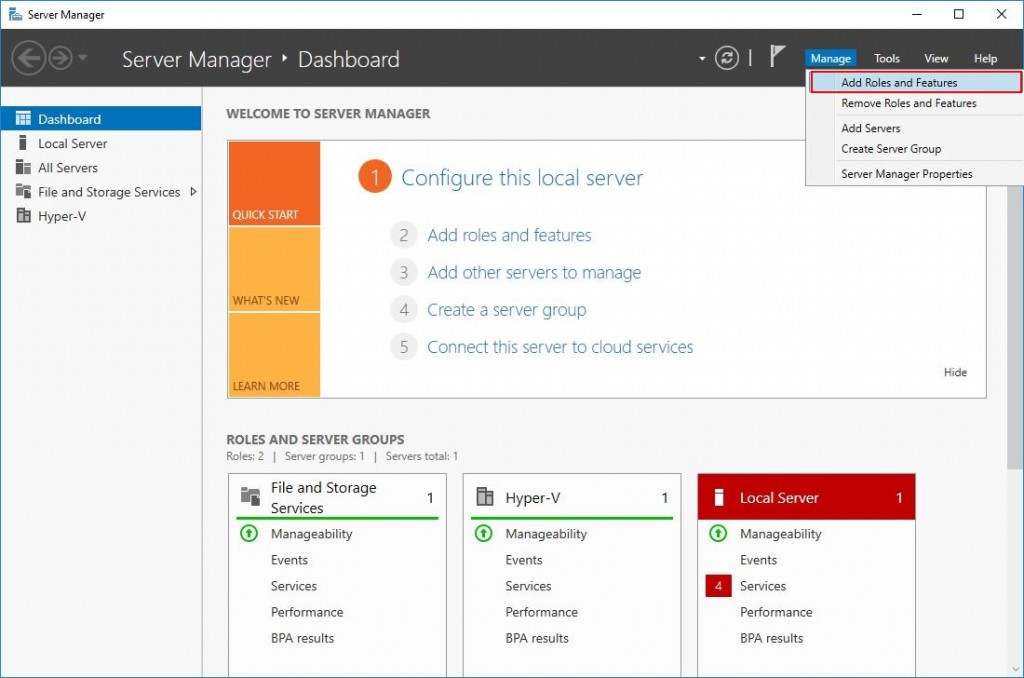Screen dimensions: 1024x678
Task: Open the Tools menu
Action: click(x=886, y=58)
